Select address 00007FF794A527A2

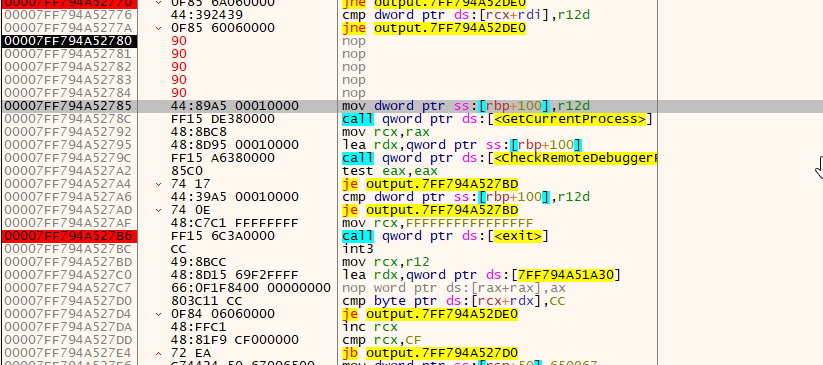pyautogui.click(x=68, y=171)
